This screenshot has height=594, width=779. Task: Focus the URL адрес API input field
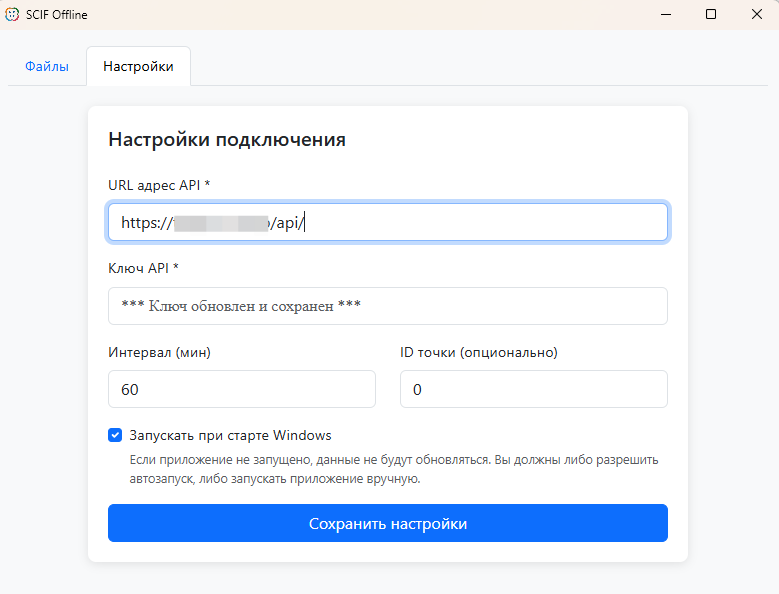tap(480, 222)
